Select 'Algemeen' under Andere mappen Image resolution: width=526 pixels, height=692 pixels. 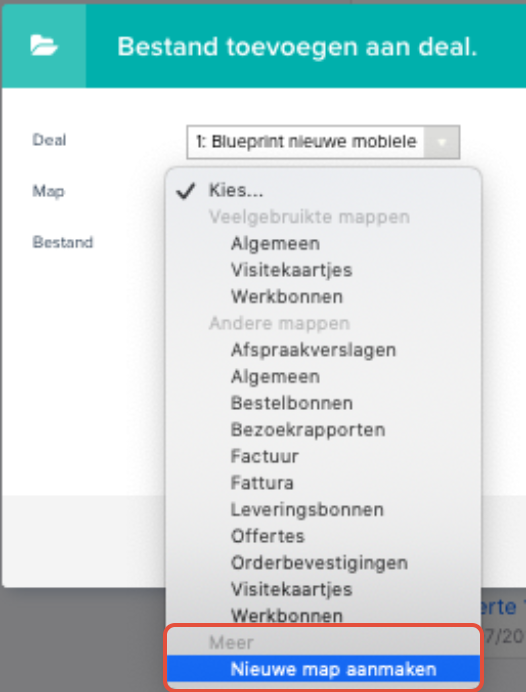pos(323,376)
